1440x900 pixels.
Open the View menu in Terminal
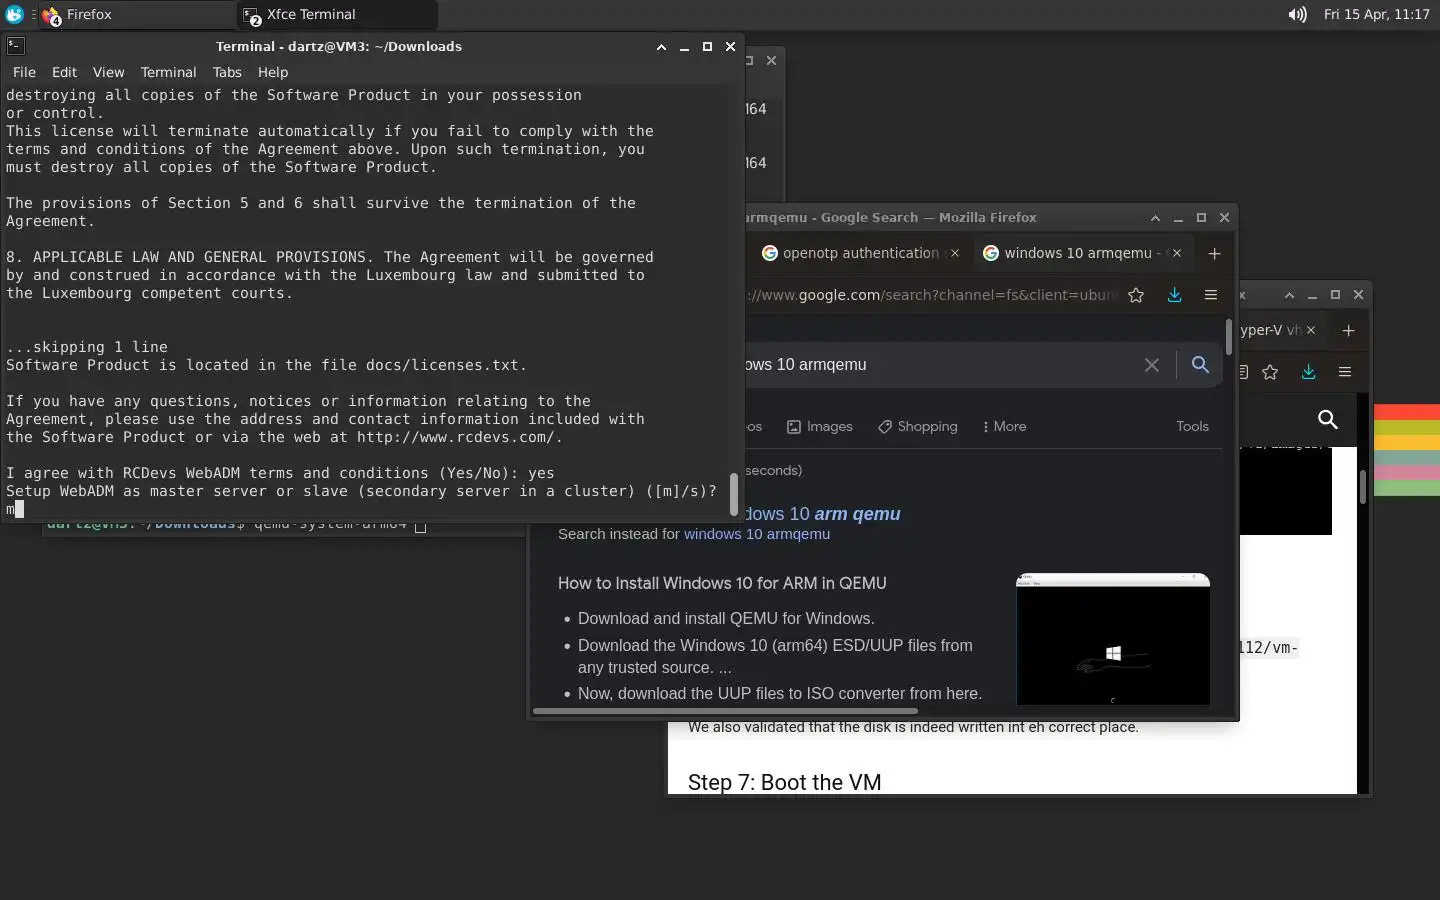point(108,72)
